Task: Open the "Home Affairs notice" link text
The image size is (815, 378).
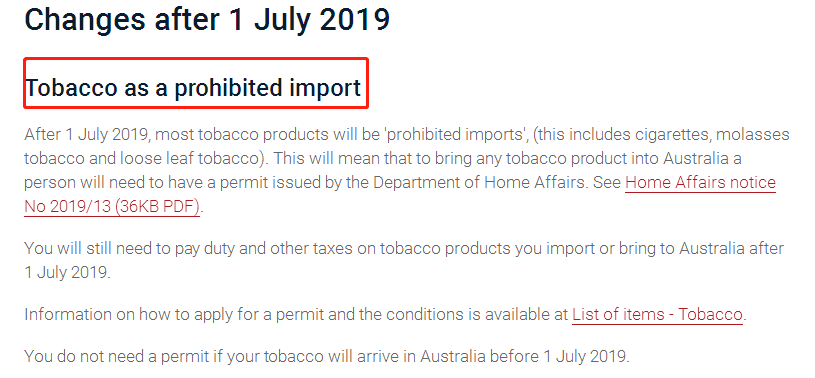Action: 700,183
